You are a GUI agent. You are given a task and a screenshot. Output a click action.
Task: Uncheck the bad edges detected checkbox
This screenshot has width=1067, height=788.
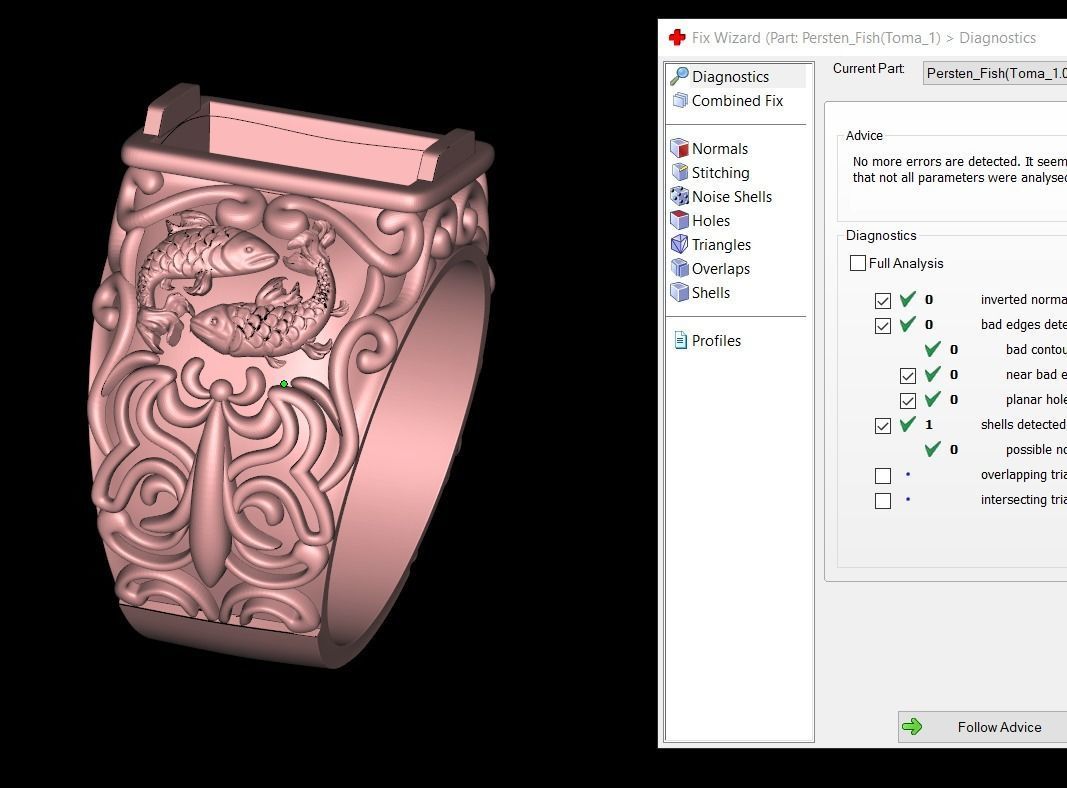[x=883, y=326]
